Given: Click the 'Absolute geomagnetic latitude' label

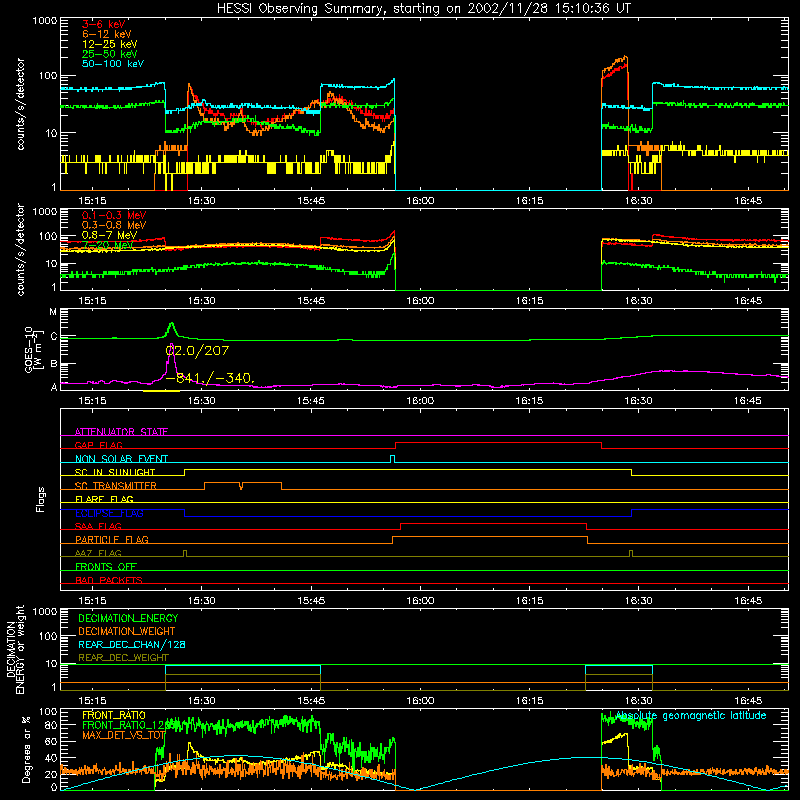Looking at the screenshot, I should [x=691, y=715].
